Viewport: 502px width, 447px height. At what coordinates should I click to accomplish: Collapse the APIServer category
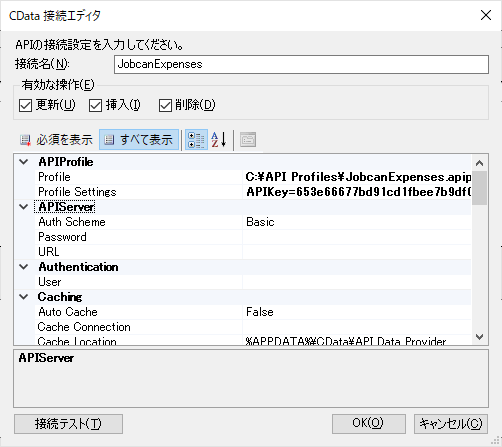point(24,207)
